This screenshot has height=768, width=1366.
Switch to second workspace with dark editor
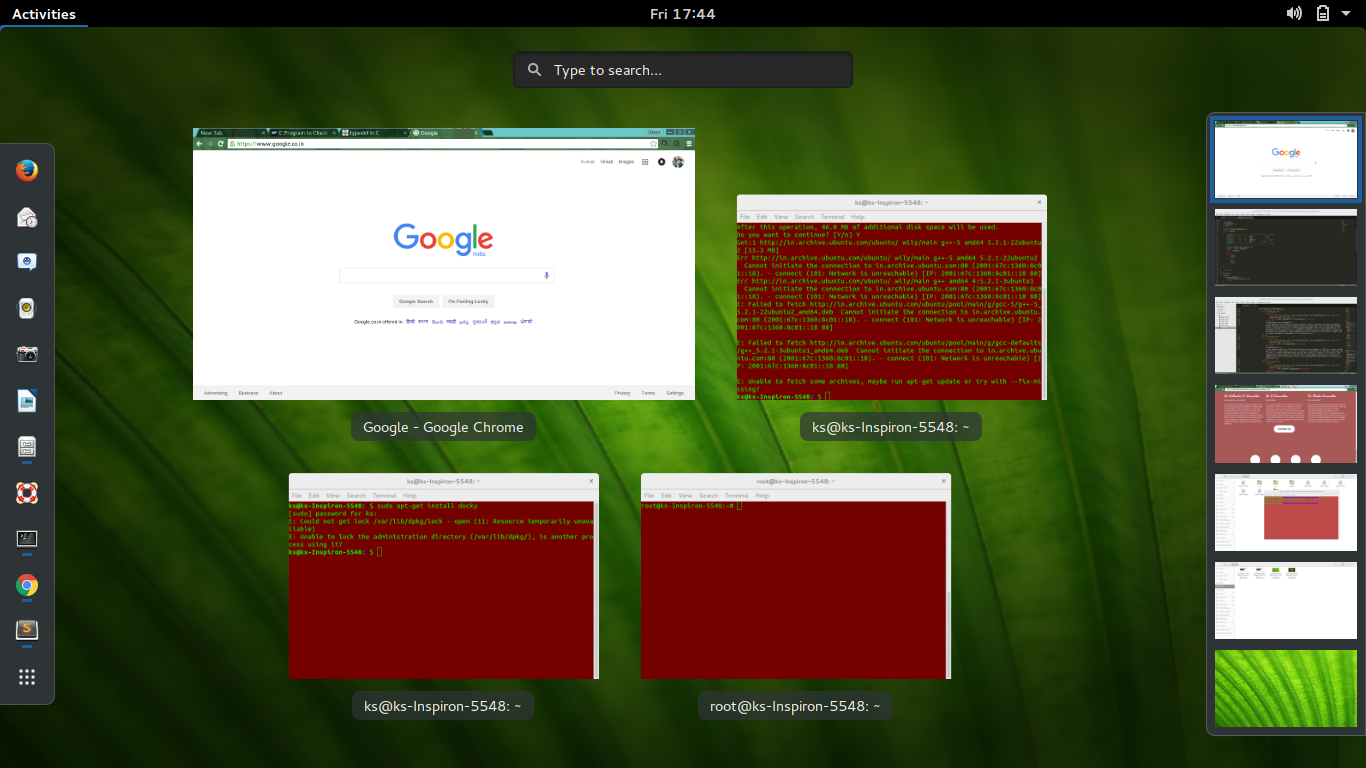[x=1286, y=249]
